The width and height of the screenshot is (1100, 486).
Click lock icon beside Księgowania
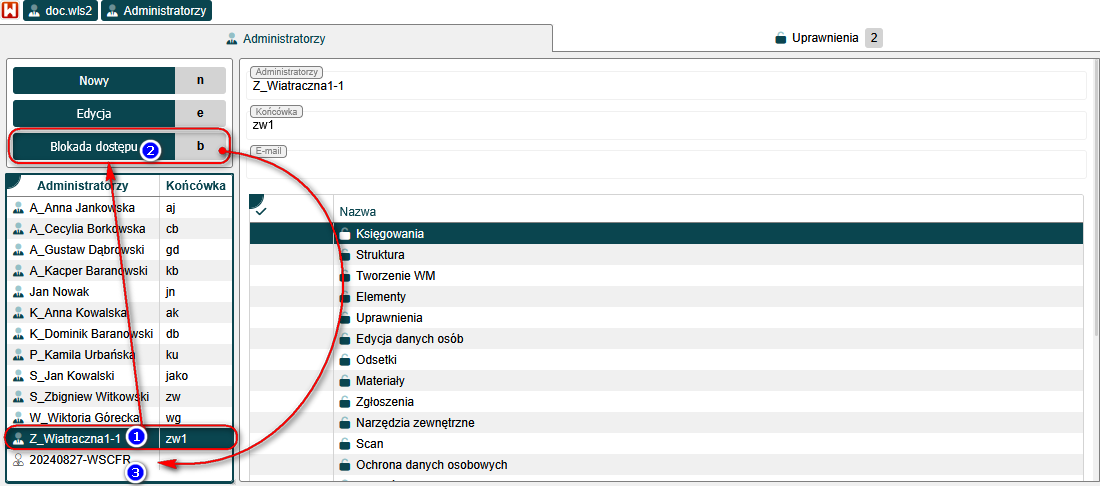coord(344,234)
